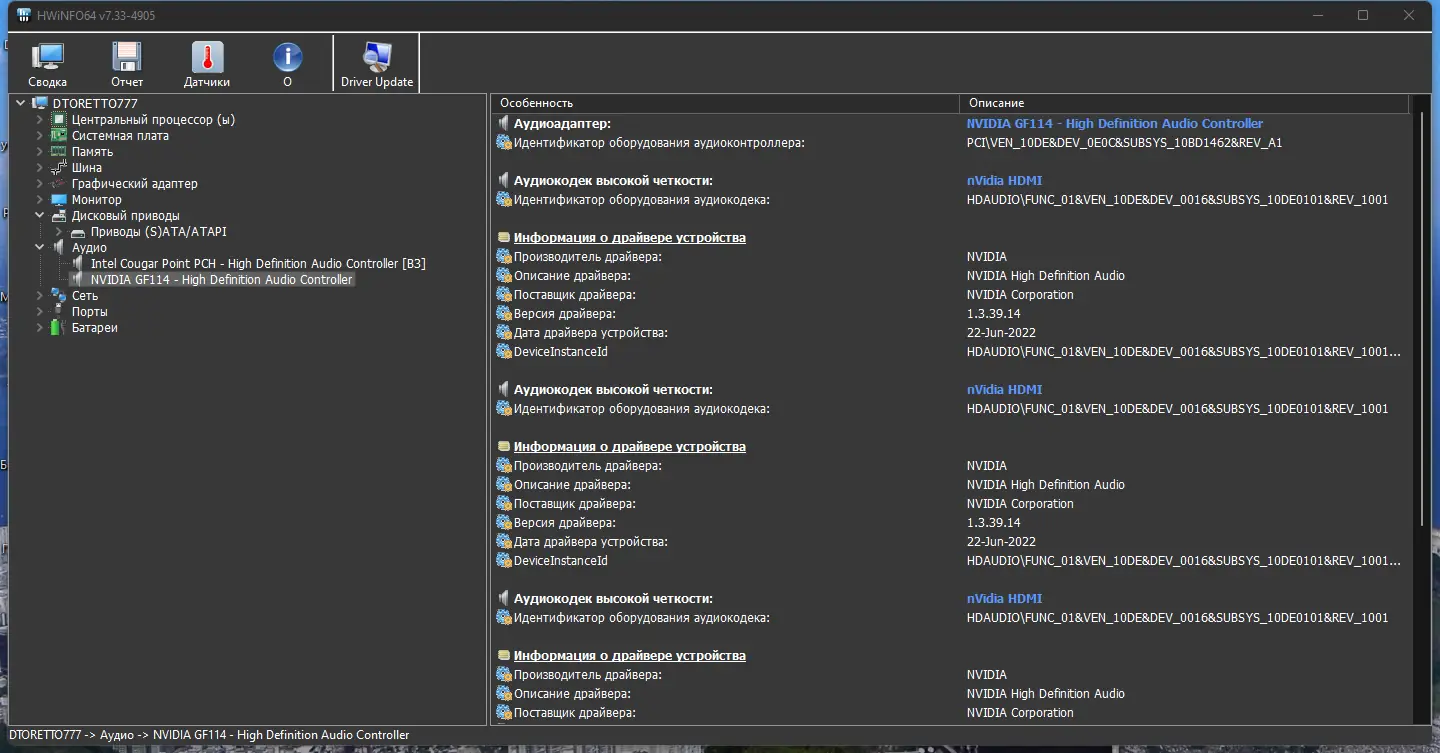Expand the Монитор node
The image size is (1440, 753).
(x=40, y=199)
